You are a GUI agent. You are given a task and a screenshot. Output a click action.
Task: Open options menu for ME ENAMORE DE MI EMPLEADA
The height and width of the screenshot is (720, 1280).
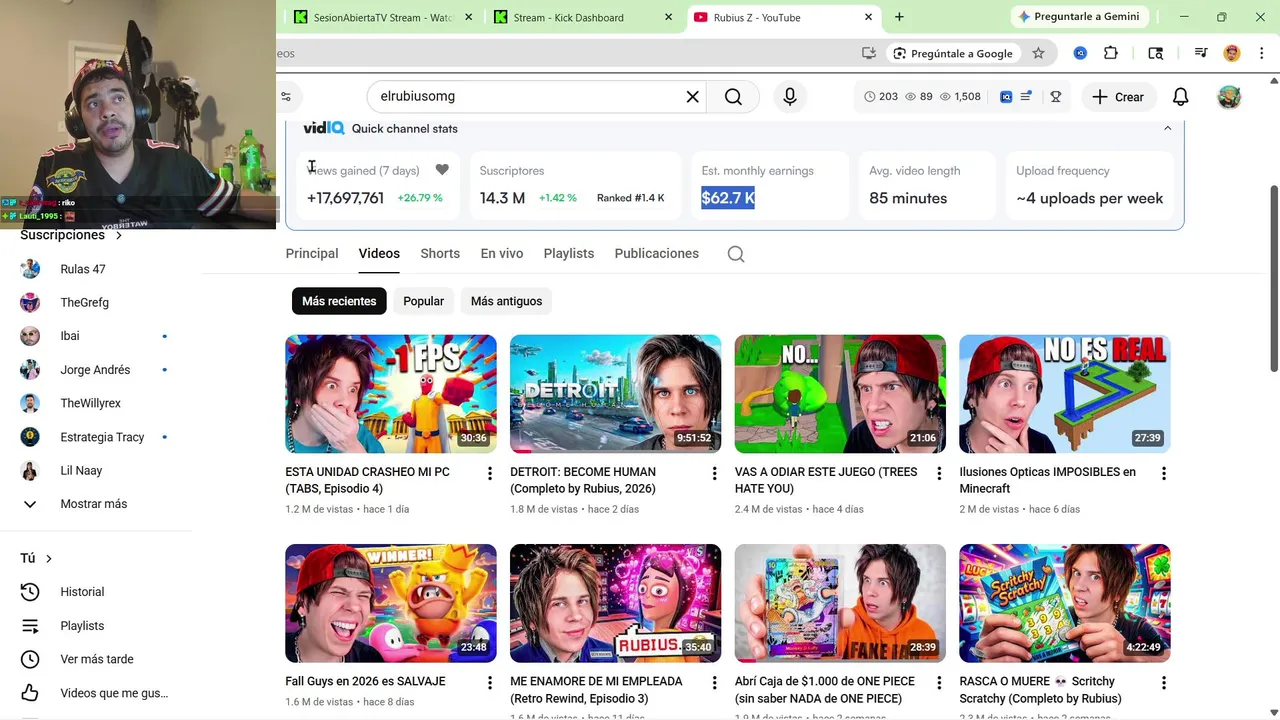coord(714,683)
